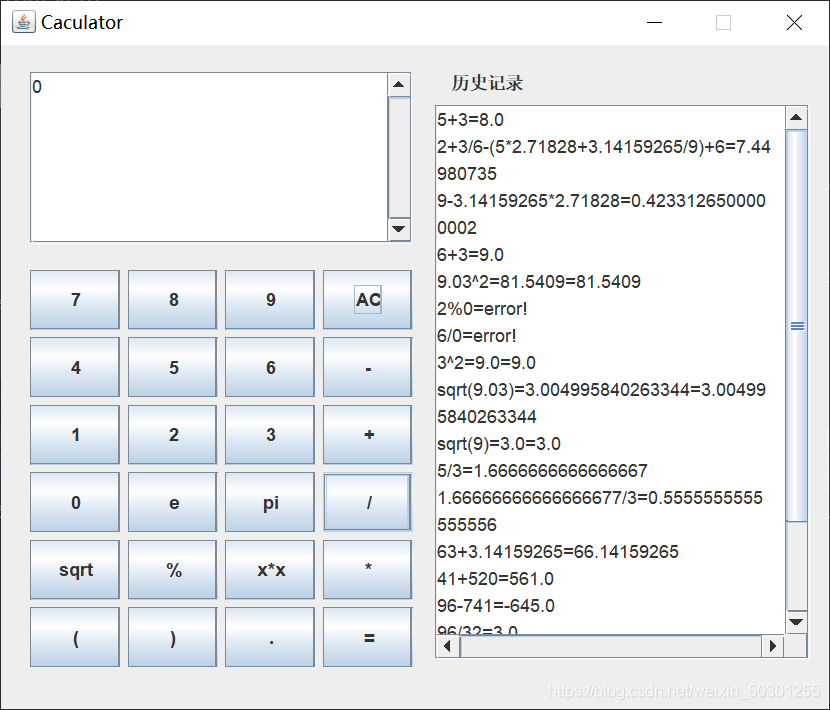The width and height of the screenshot is (830, 710).
Task: Insert Euler's constant e
Action: pos(173,502)
